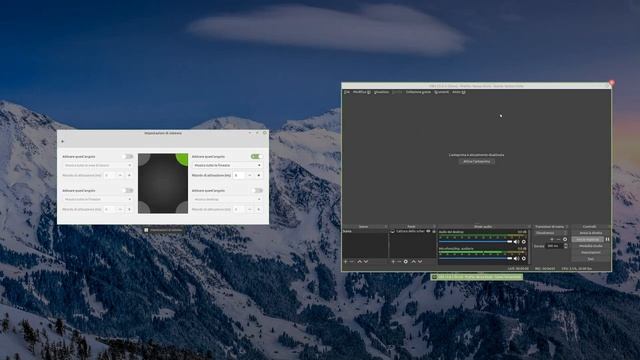Screen dimensions: 640x360
Task: Mute the Audio del desktop speaker icon
Action: pyautogui.click(x=516, y=242)
